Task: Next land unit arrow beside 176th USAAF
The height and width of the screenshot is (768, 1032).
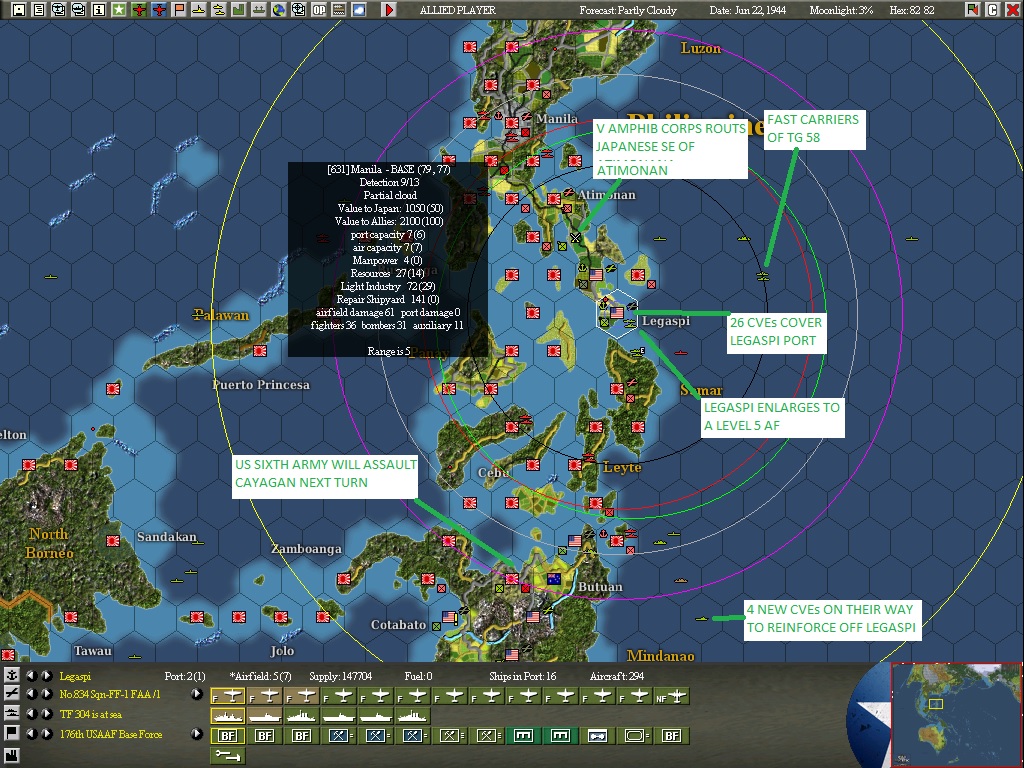Action: click(x=46, y=733)
